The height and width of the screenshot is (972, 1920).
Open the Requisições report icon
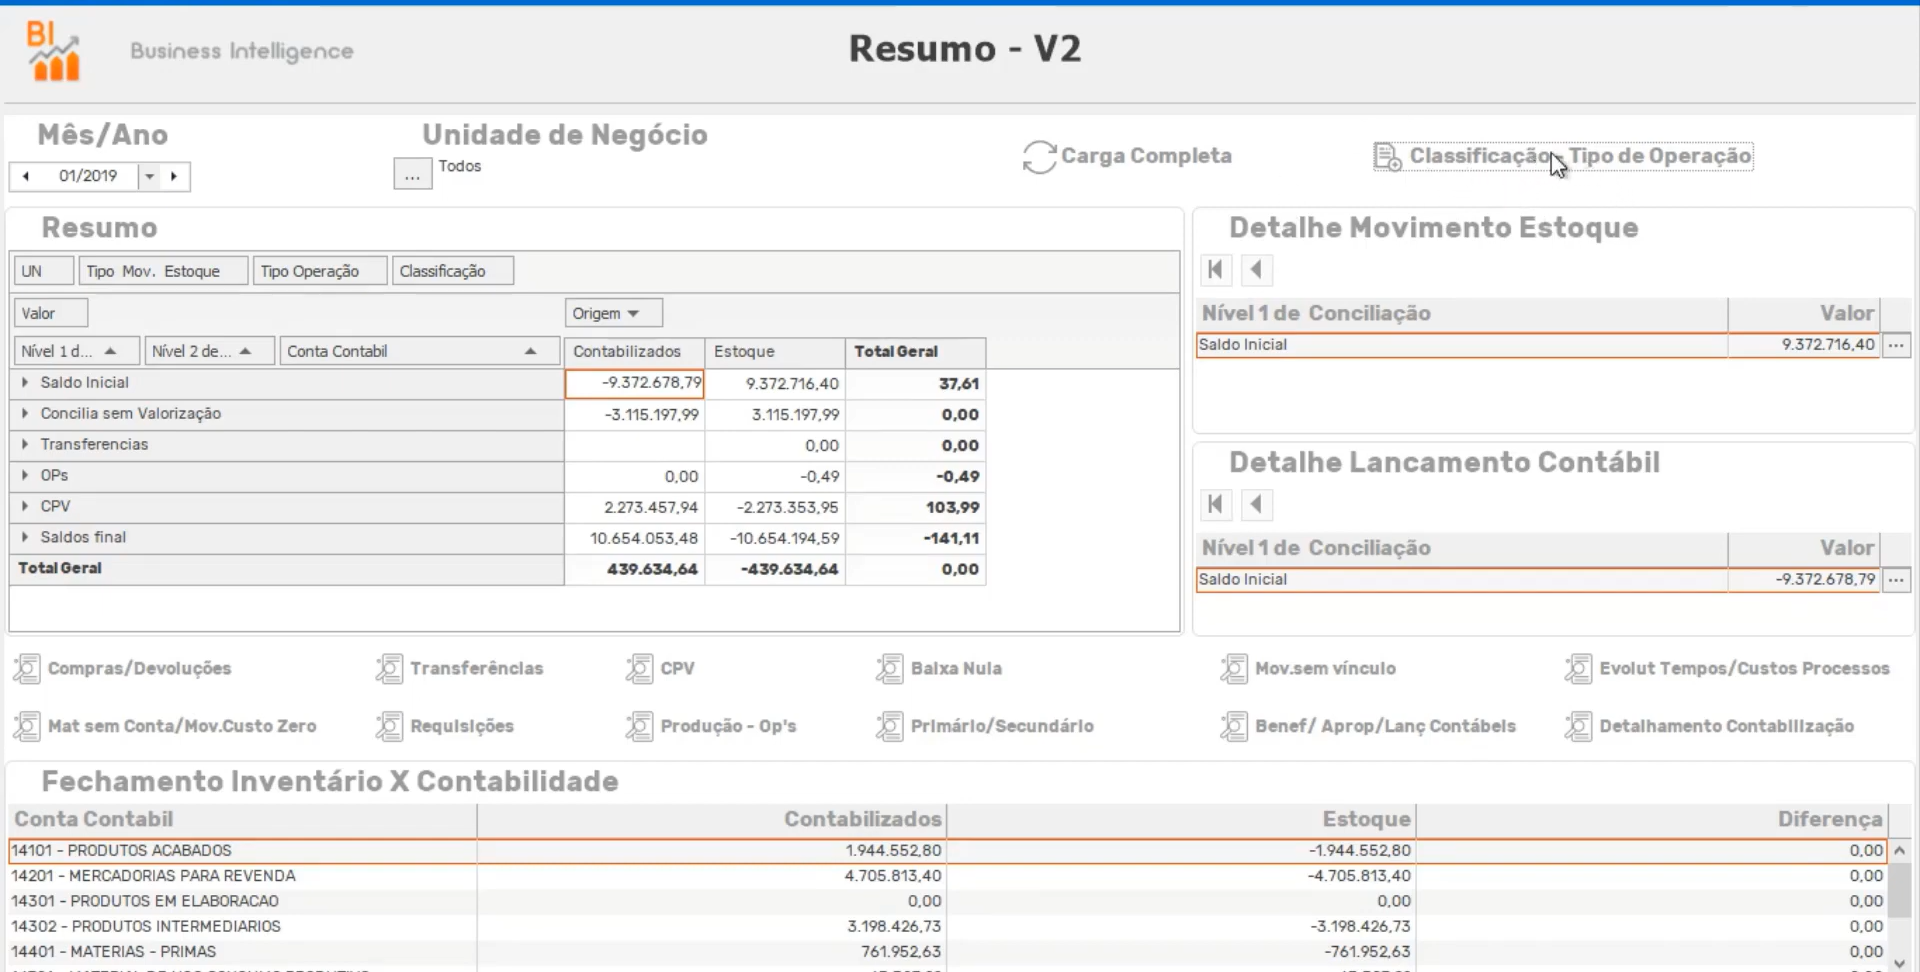click(389, 726)
